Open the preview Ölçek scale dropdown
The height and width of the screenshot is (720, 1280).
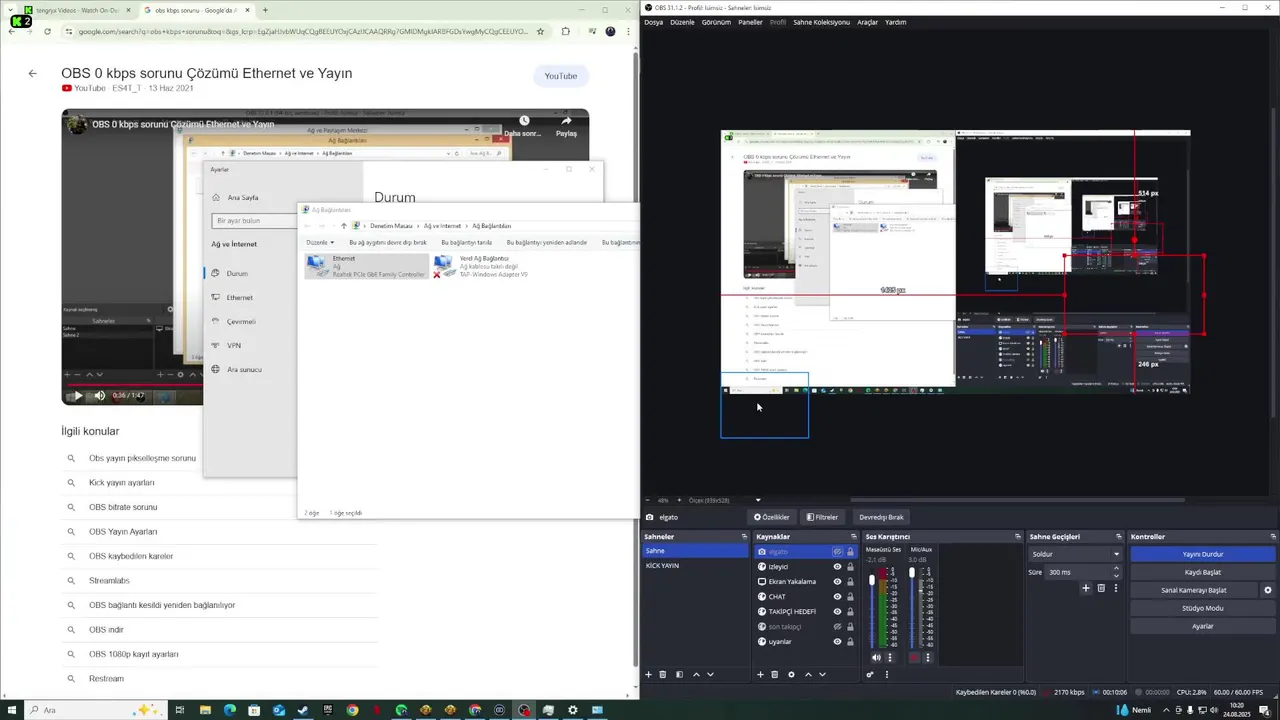pos(757,500)
